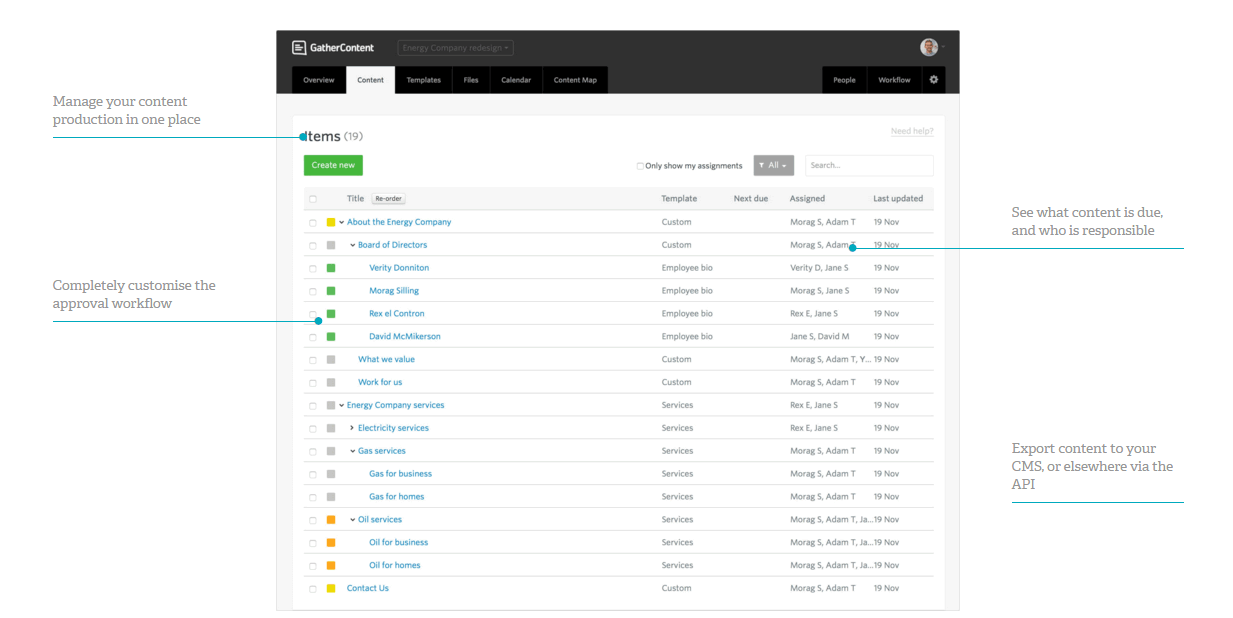Click gray status square for Energy Company services

point(331,405)
